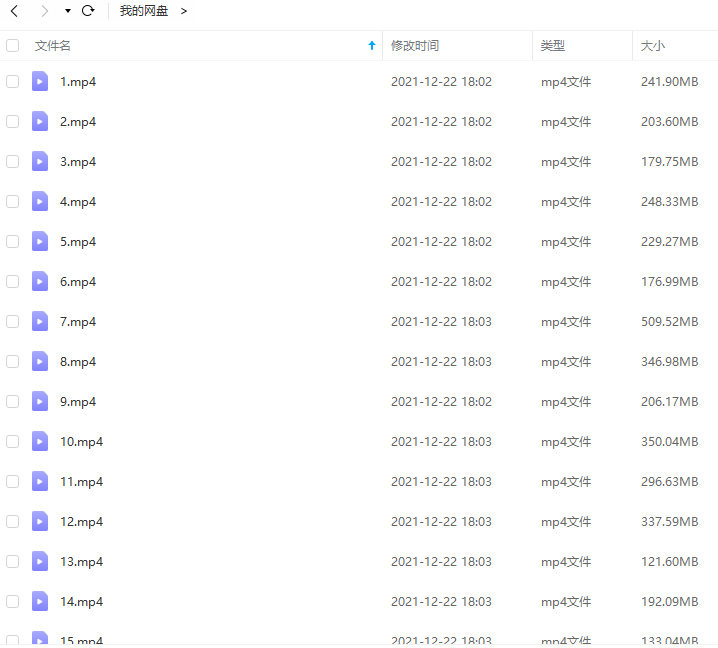Screen dimensions: 718x648
Task: Sort by 修改时间 column
Action: (415, 45)
